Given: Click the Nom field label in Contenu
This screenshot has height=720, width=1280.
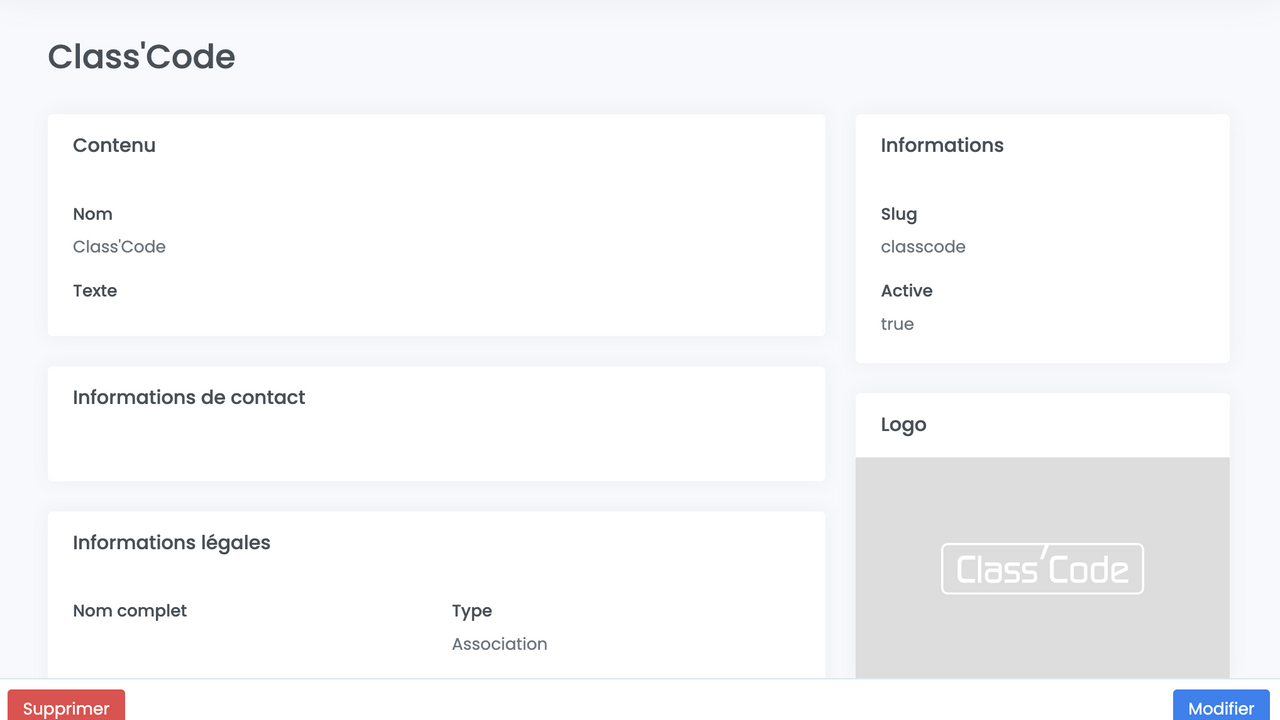Looking at the screenshot, I should pos(92,214).
